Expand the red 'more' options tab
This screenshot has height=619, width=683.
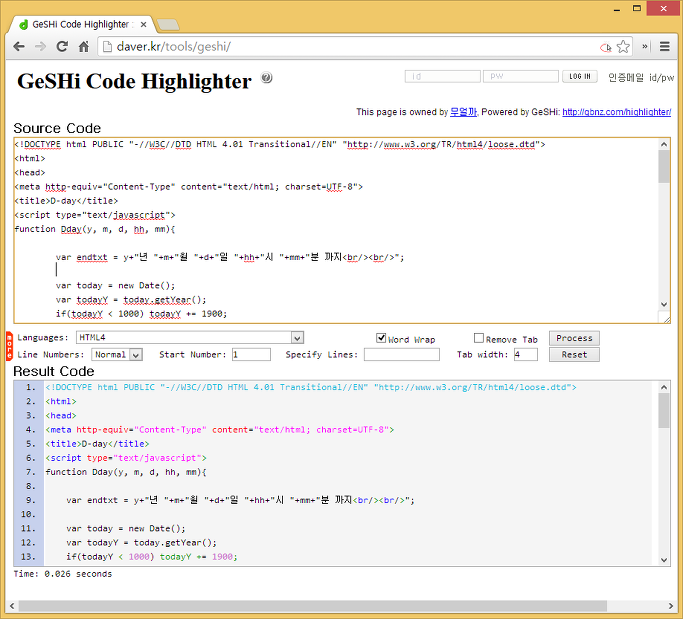pyautogui.click(x=9, y=346)
